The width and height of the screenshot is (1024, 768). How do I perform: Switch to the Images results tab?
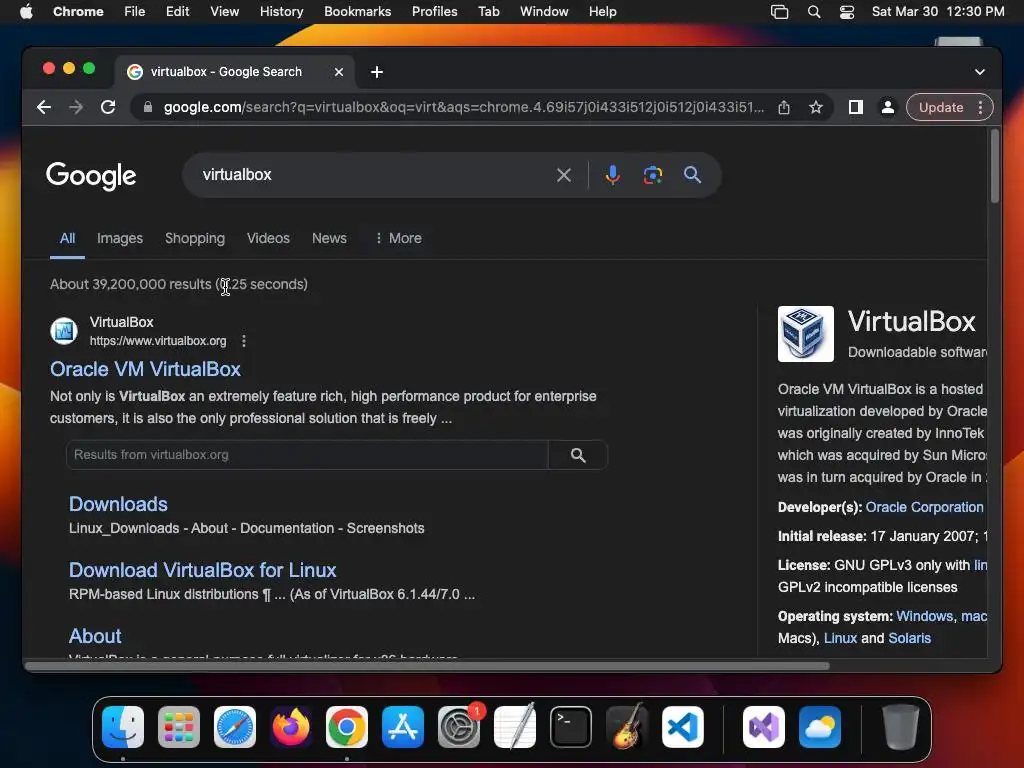tap(120, 238)
